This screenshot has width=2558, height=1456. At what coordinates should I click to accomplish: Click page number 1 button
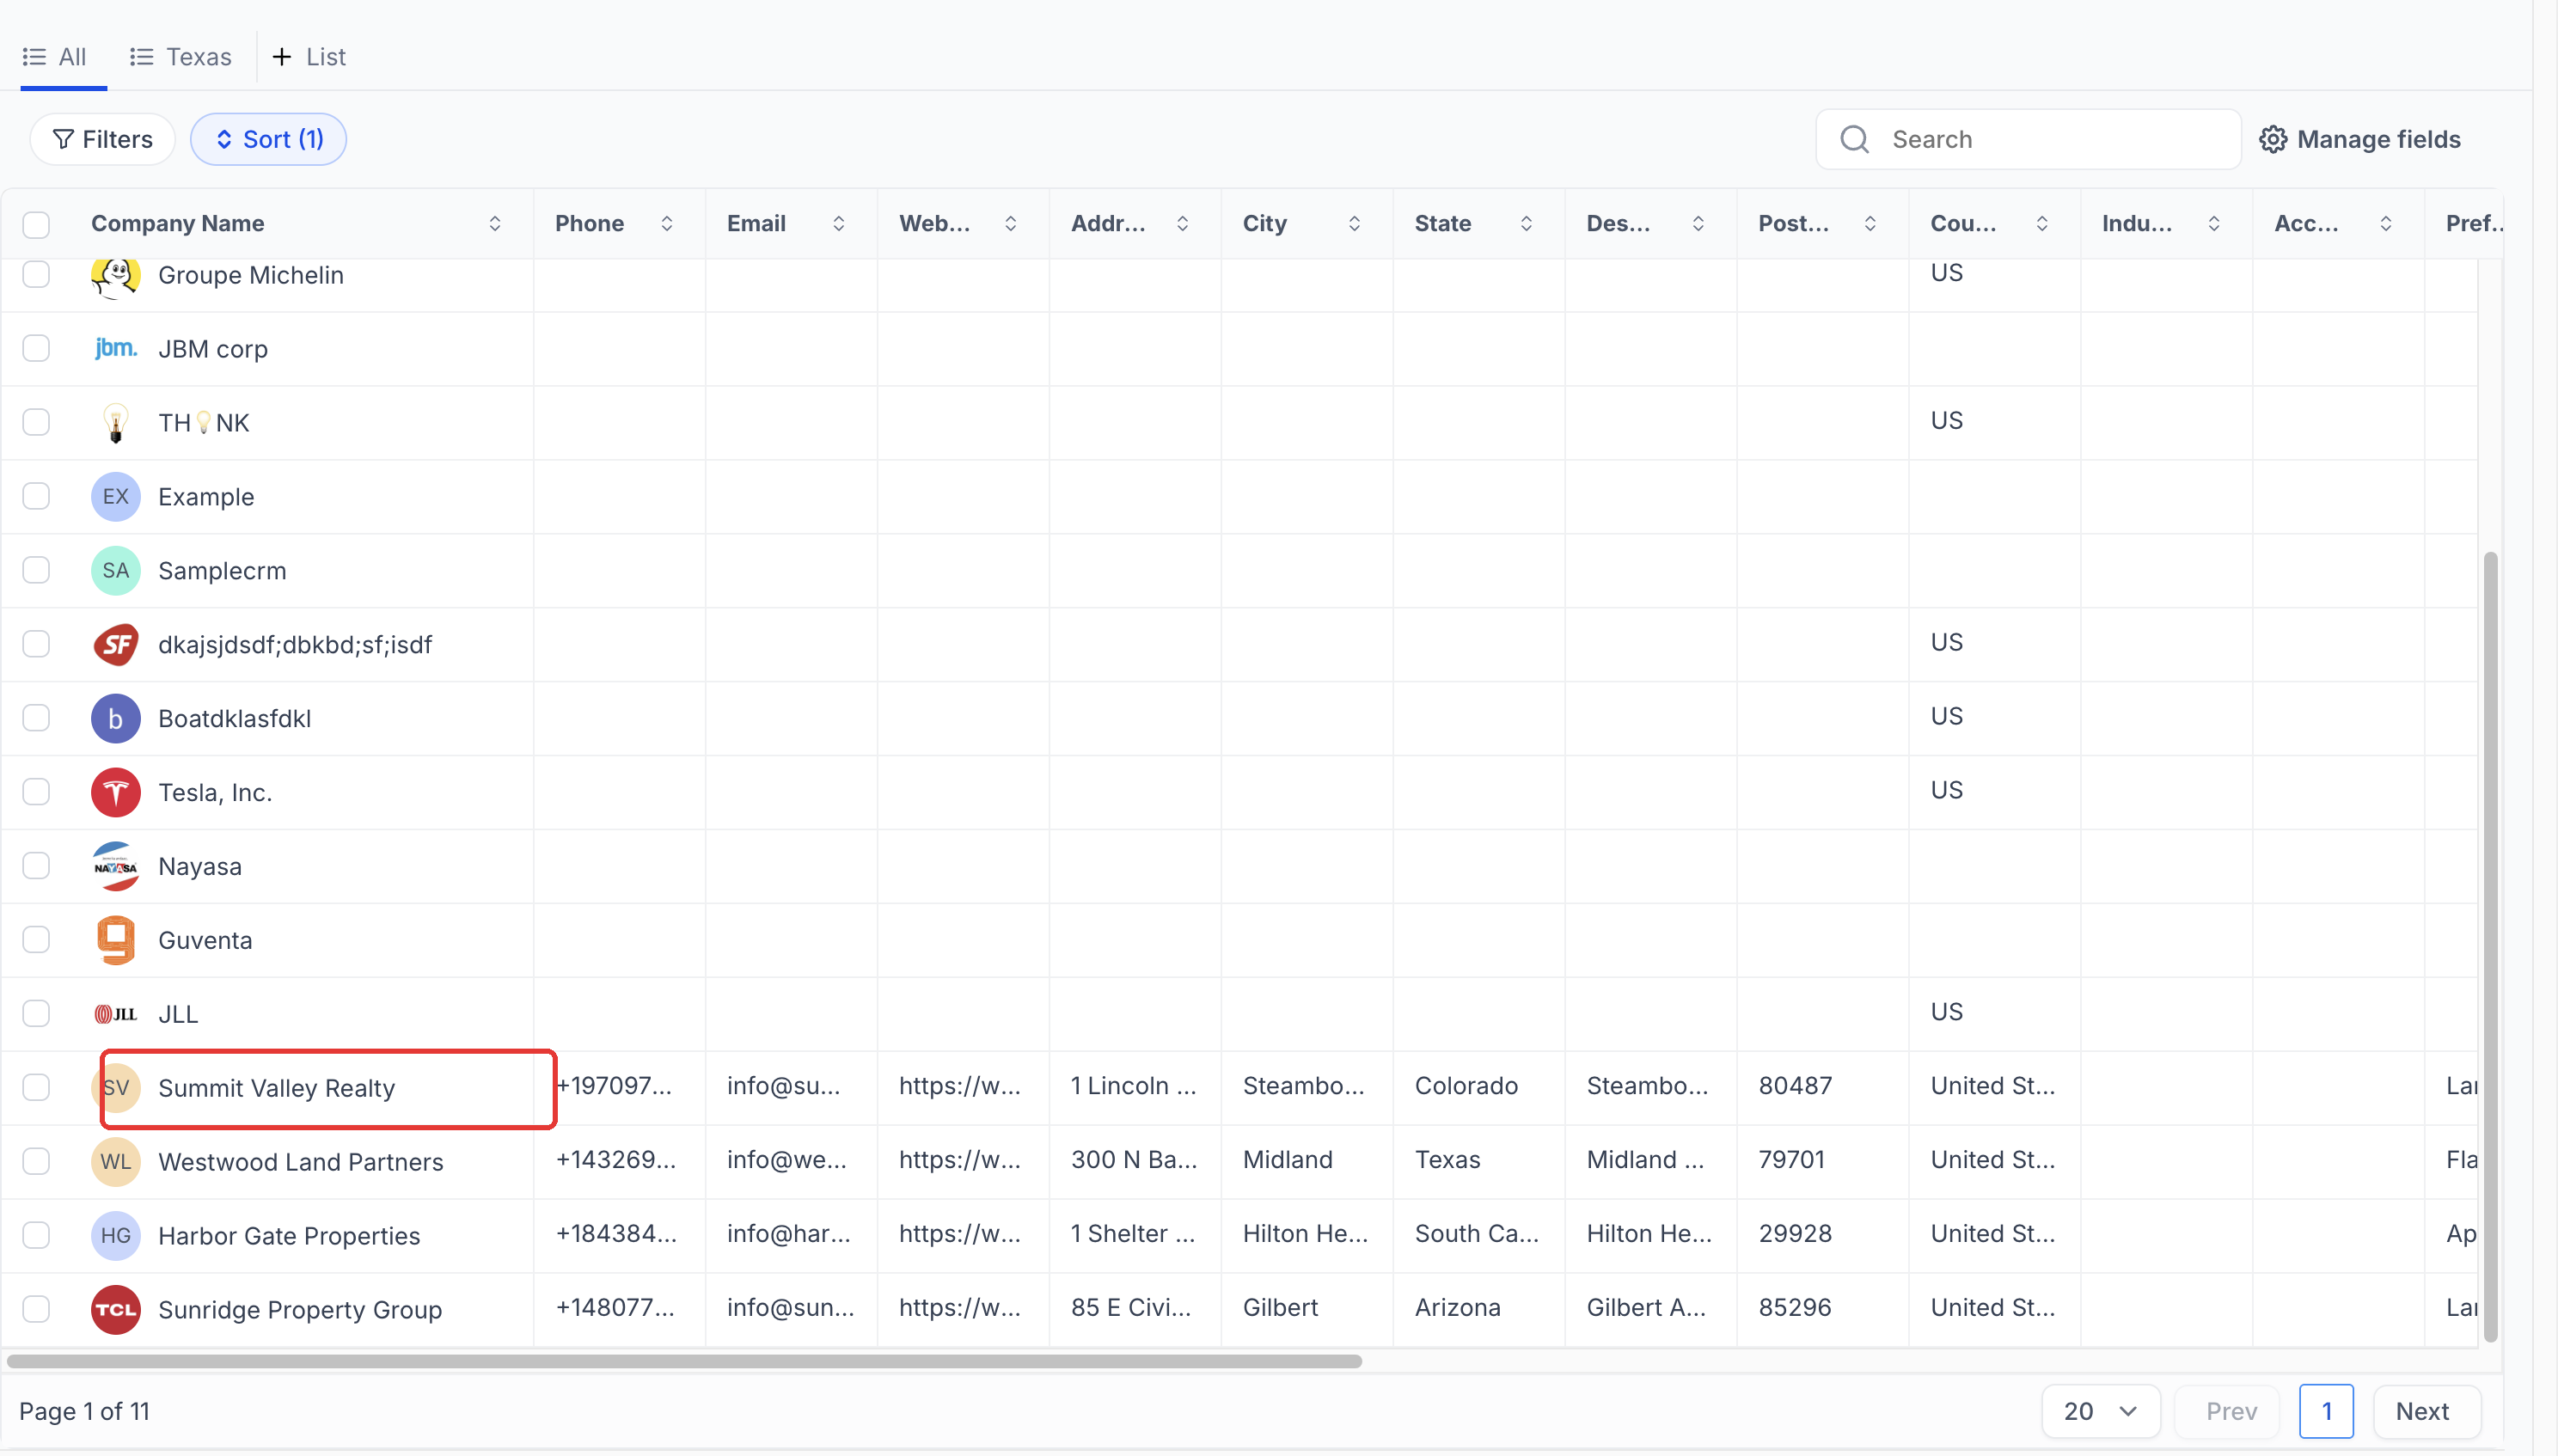2327,1412
